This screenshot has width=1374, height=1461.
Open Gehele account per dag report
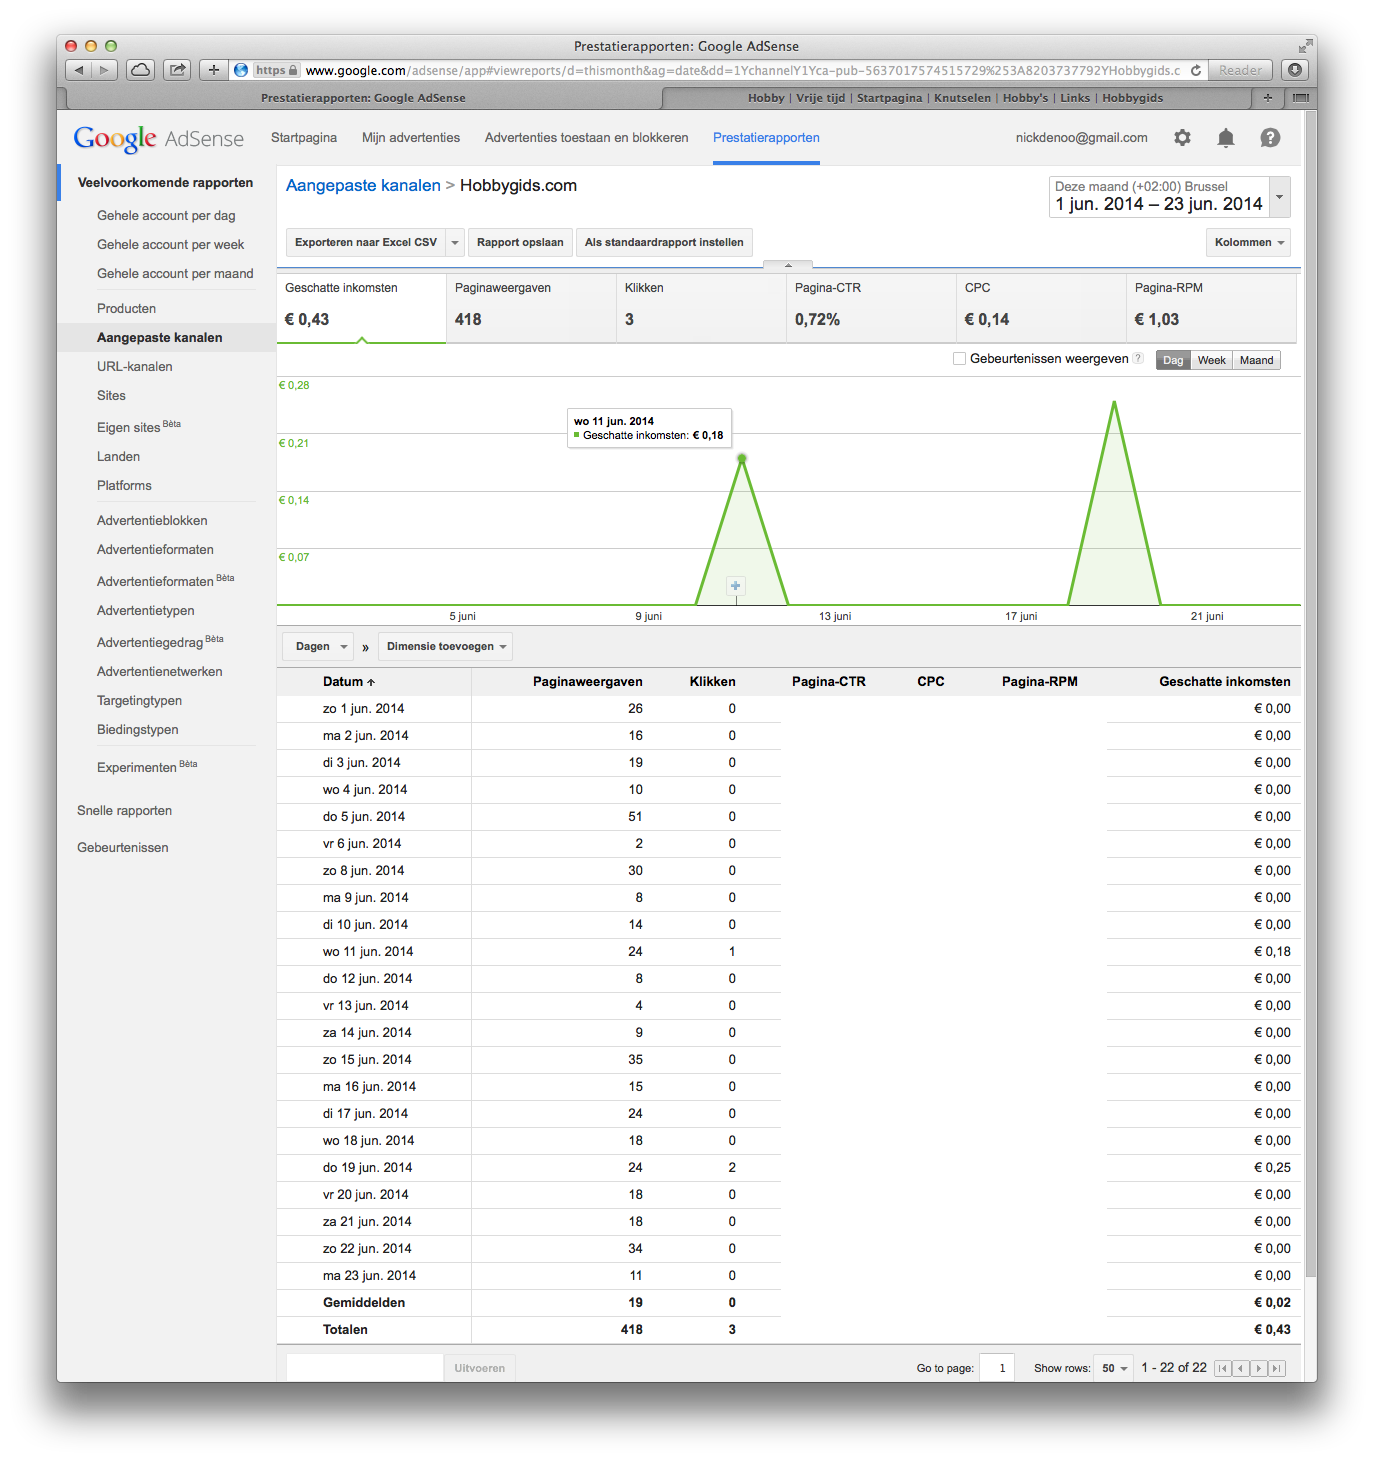tap(166, 216)
